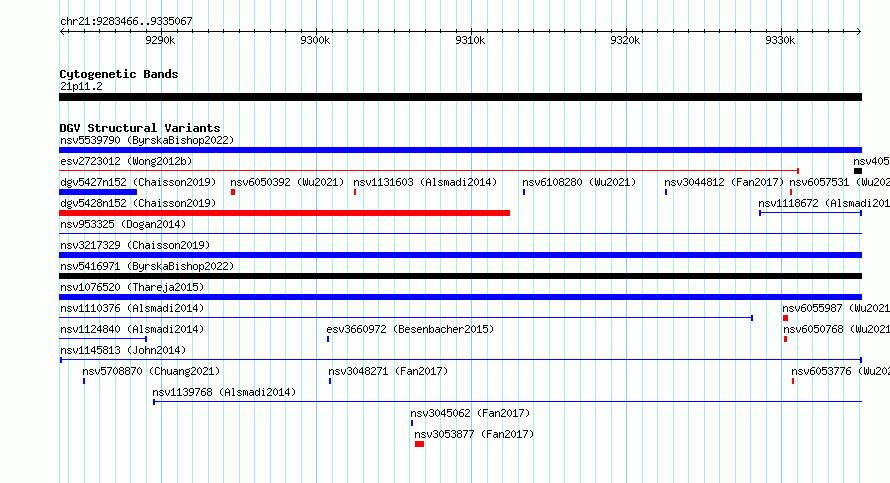Select nsv1118672 label
Viewport: 890px width, 483px height.
coord(824,203)
